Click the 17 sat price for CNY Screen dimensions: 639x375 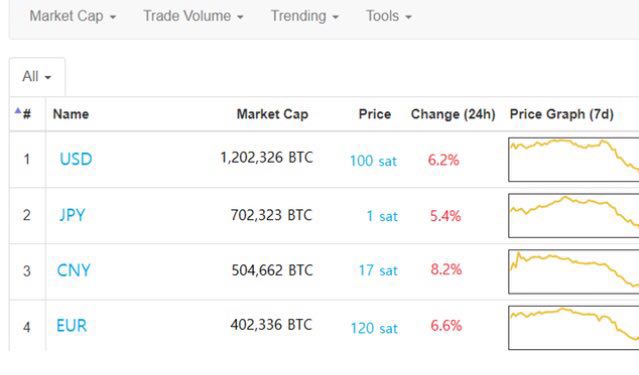[378, 270]
